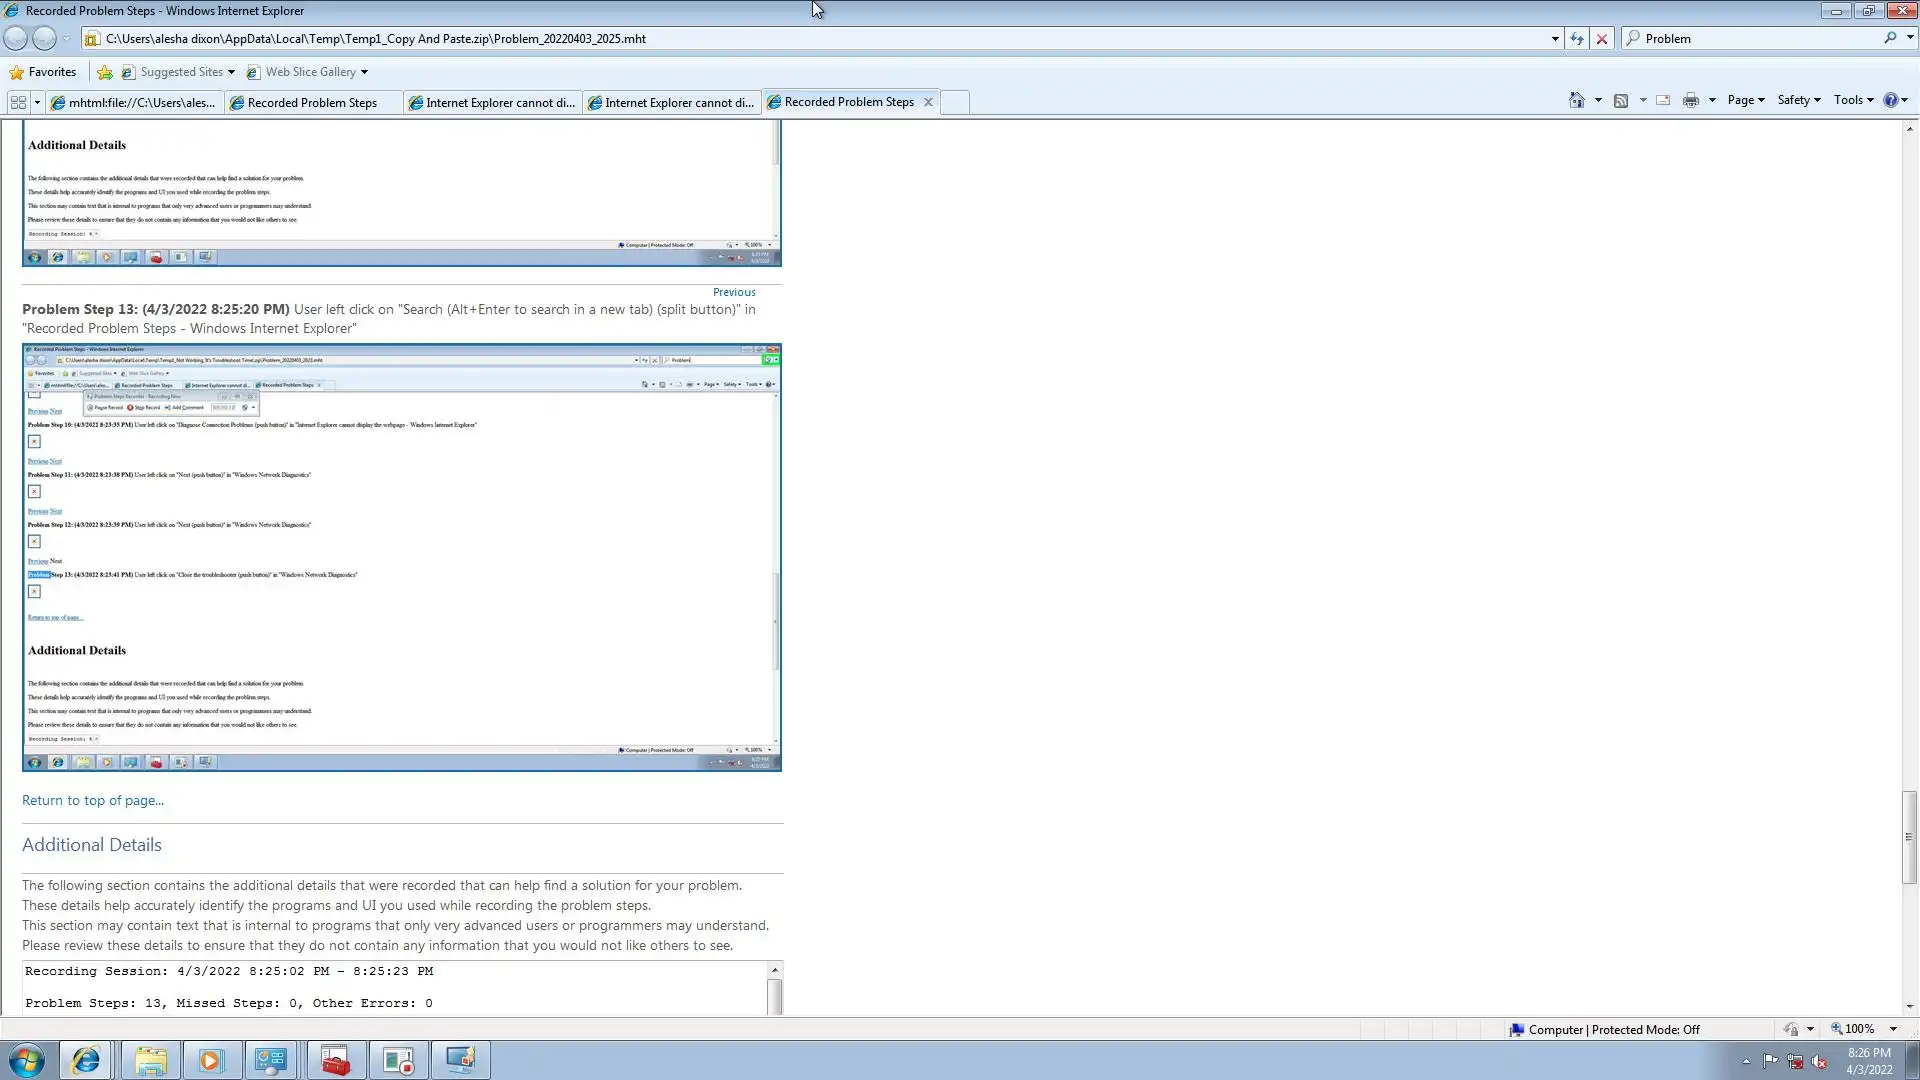Click the Refresh button by address bar
The width and height of the screenshot is (1920, 1080).
1577,39
